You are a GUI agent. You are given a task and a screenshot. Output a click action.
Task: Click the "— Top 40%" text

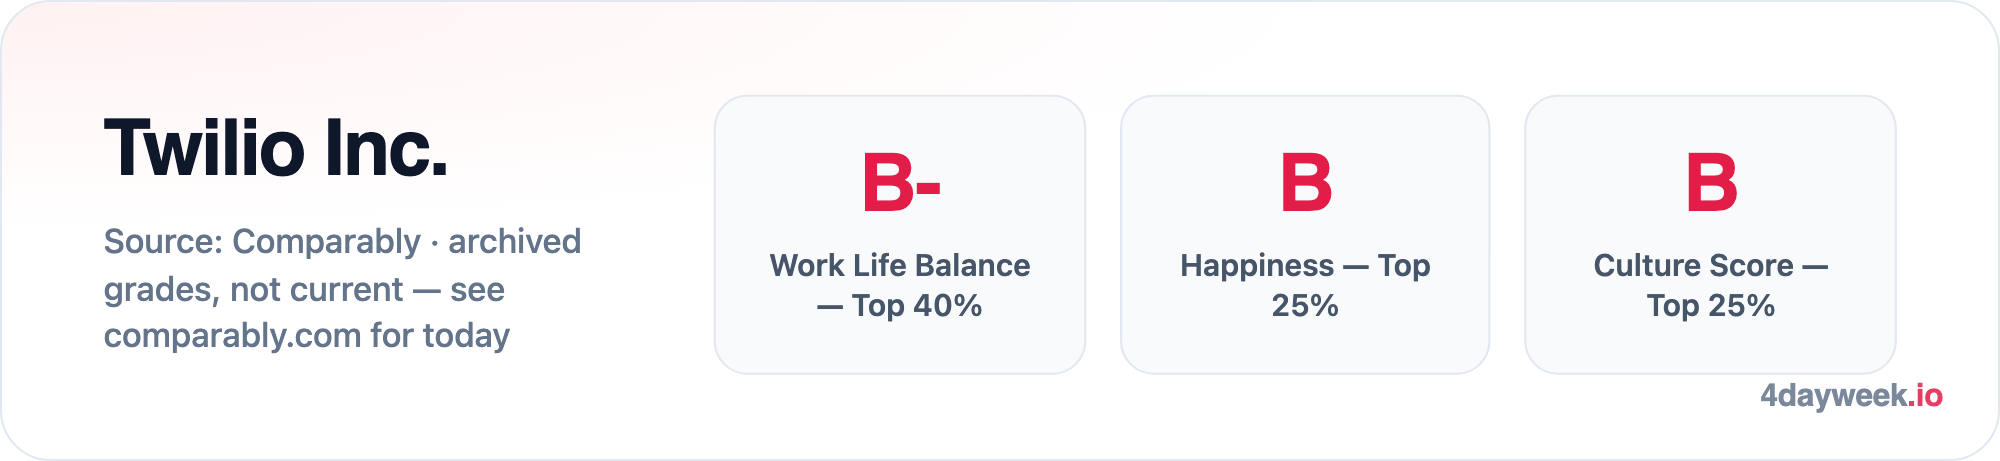(x=900, y=305)
